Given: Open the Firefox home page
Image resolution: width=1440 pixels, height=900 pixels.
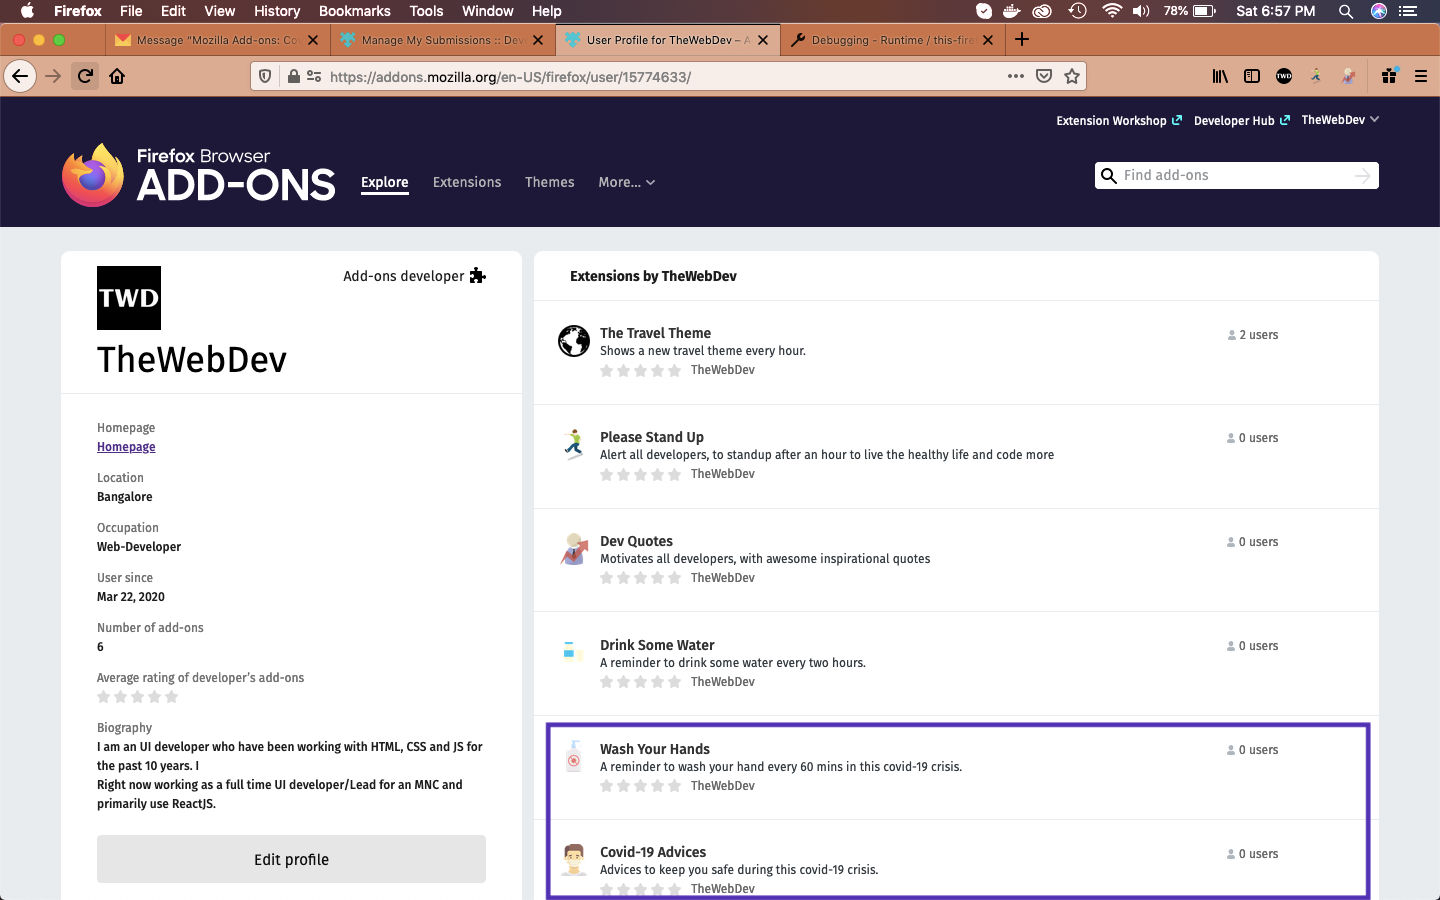Looking at the screenshot, I should 117,76.
